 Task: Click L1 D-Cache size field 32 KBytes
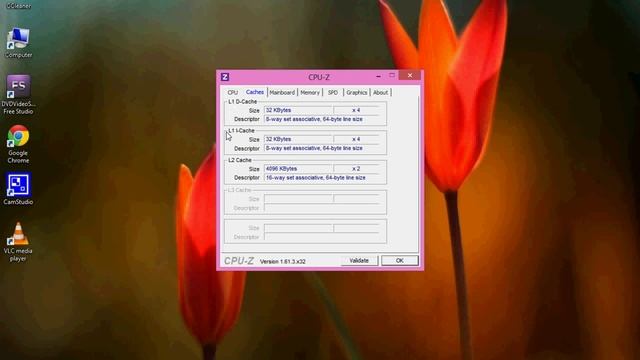click(299, 110)
